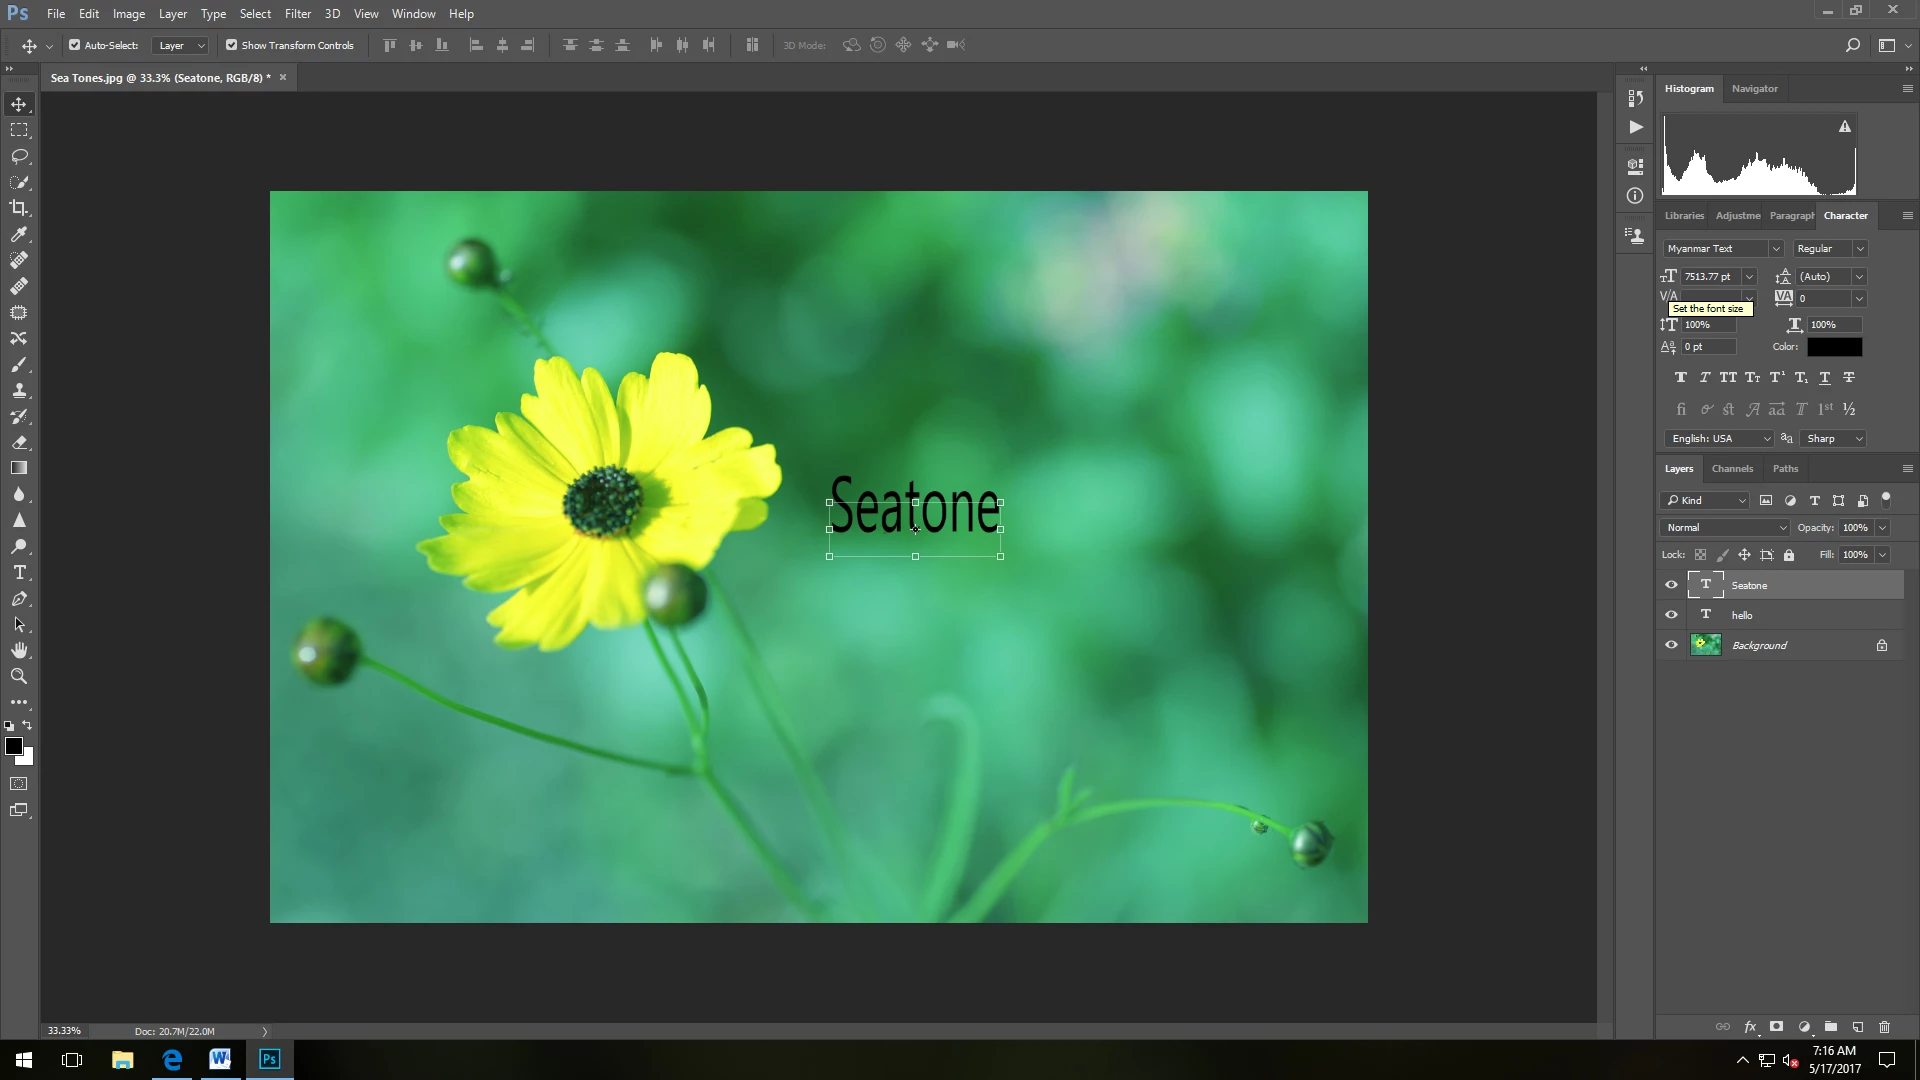Select the Crop tool
The image size is (1920, 1080).
(19, 208)
